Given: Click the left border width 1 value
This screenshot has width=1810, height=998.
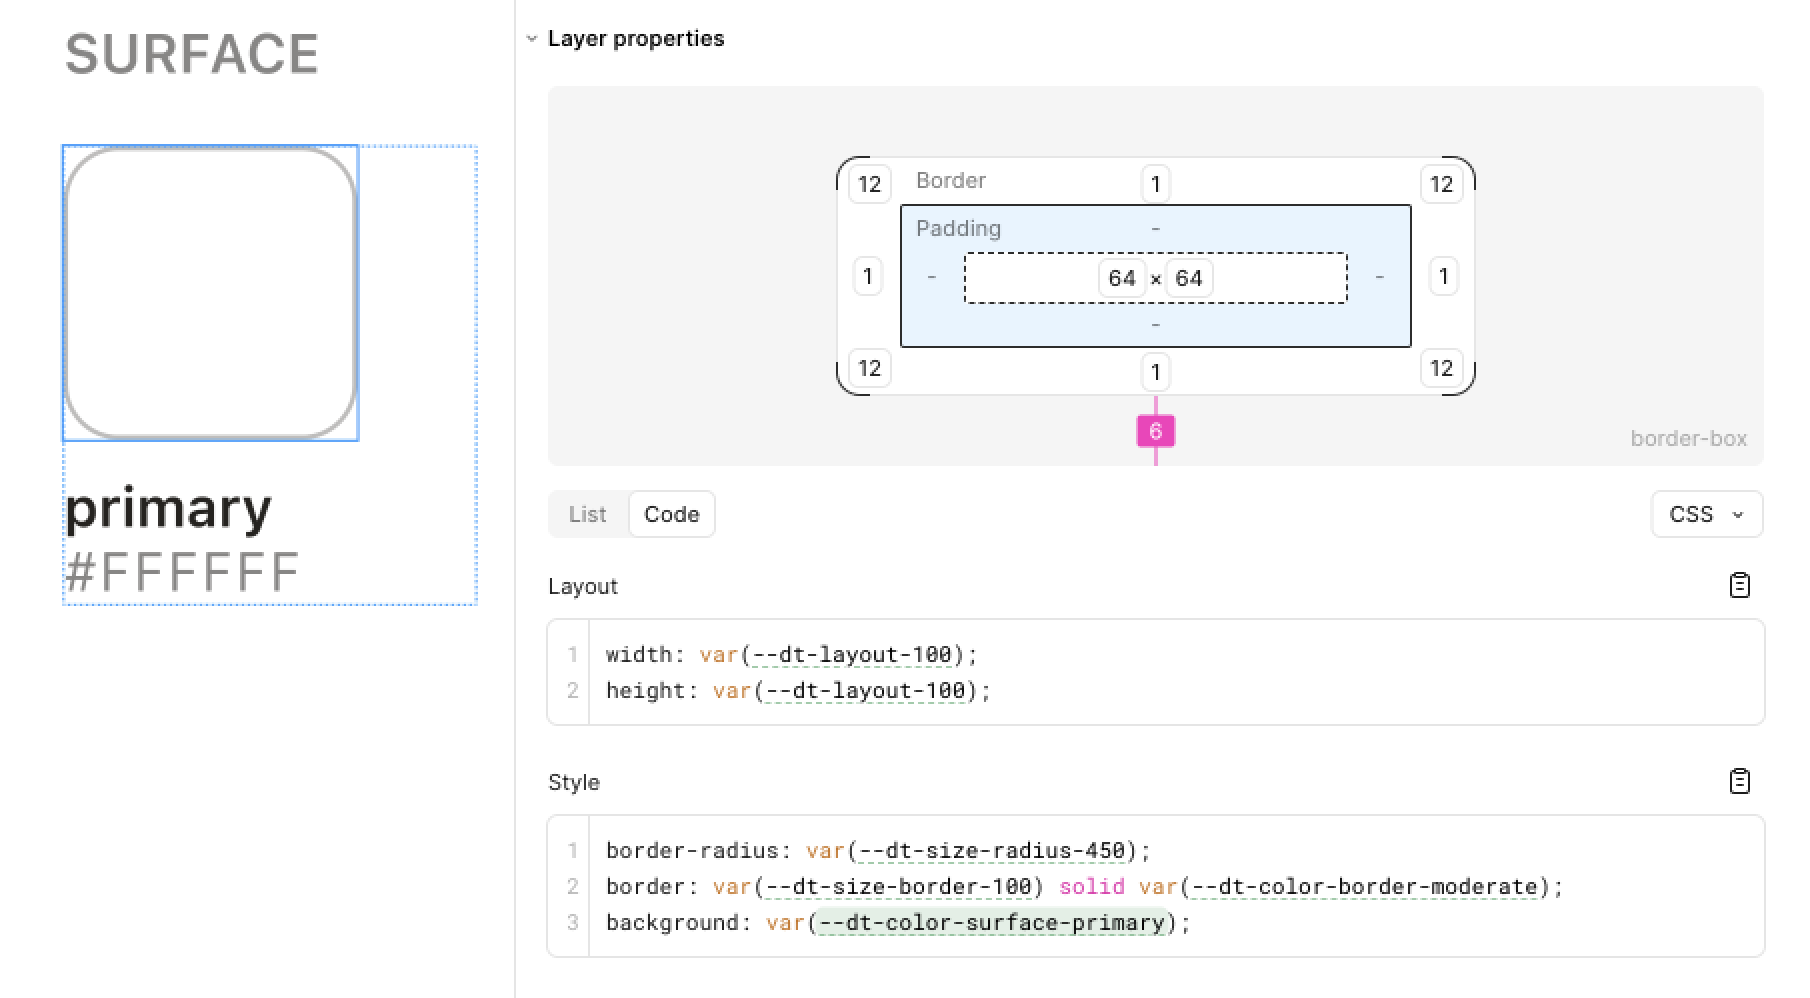Looking at the screenshot, I should [867, 276].
